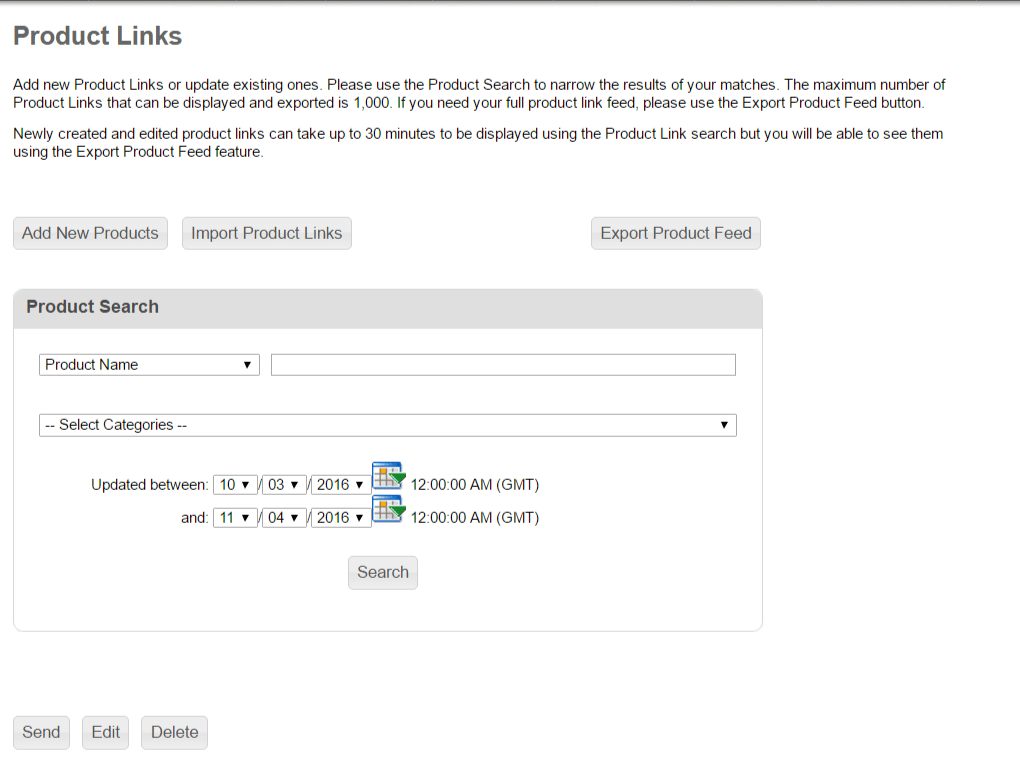Viewport: 1020px width, 760px height.
Task: Open the end month dropdown showing 11
Action: [235, 518]
